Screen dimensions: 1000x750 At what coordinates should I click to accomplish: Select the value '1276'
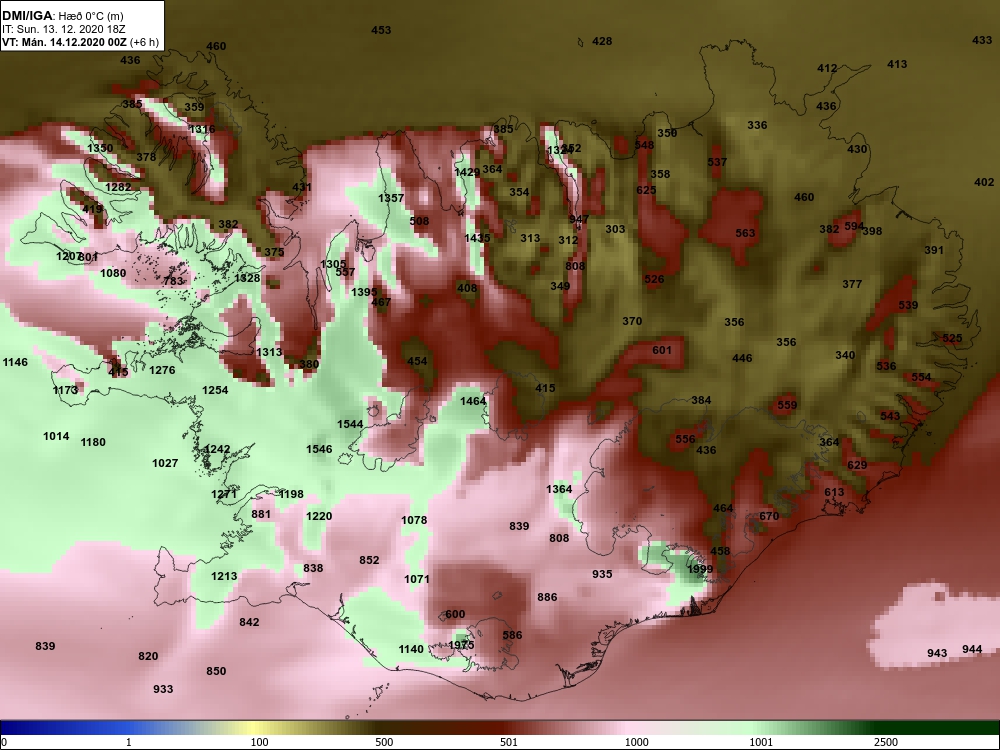162,370
